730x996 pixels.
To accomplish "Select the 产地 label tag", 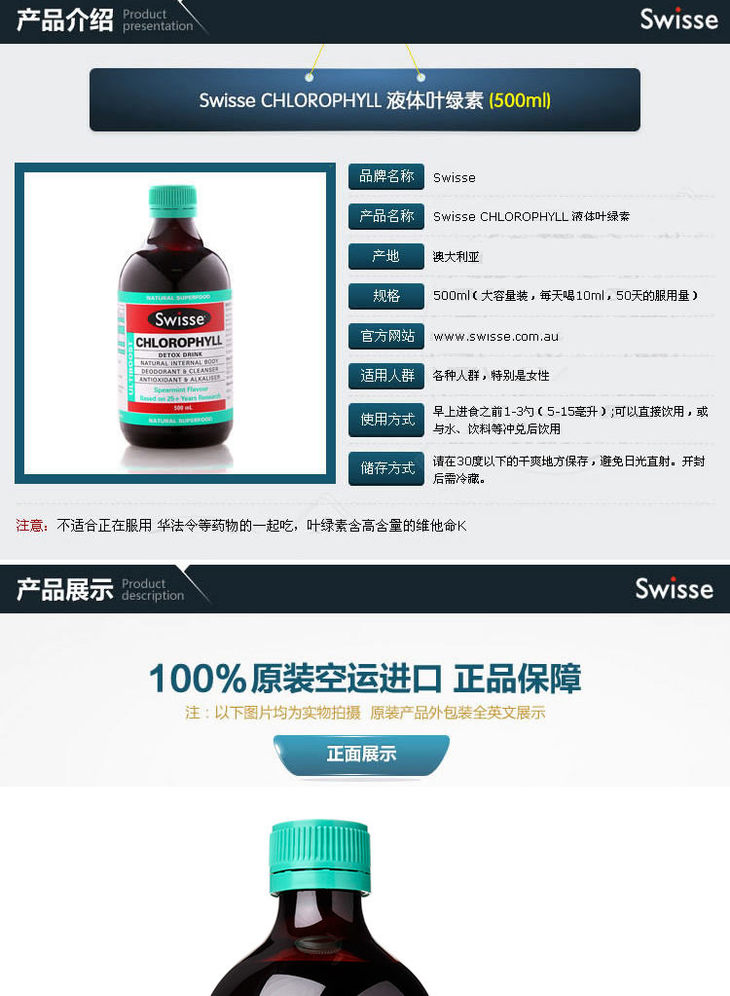I will 386,257.
